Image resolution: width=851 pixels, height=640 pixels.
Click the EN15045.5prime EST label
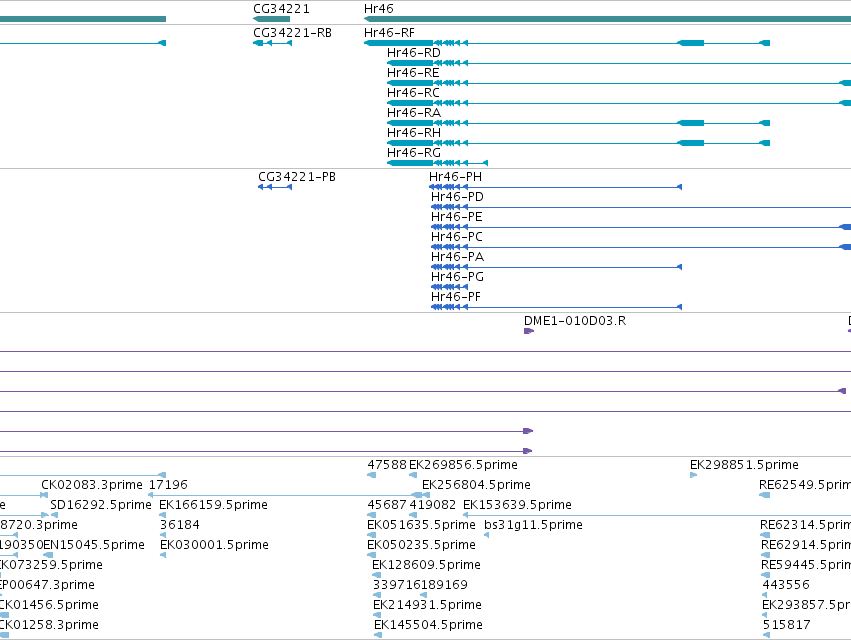(x=94, y=545)
